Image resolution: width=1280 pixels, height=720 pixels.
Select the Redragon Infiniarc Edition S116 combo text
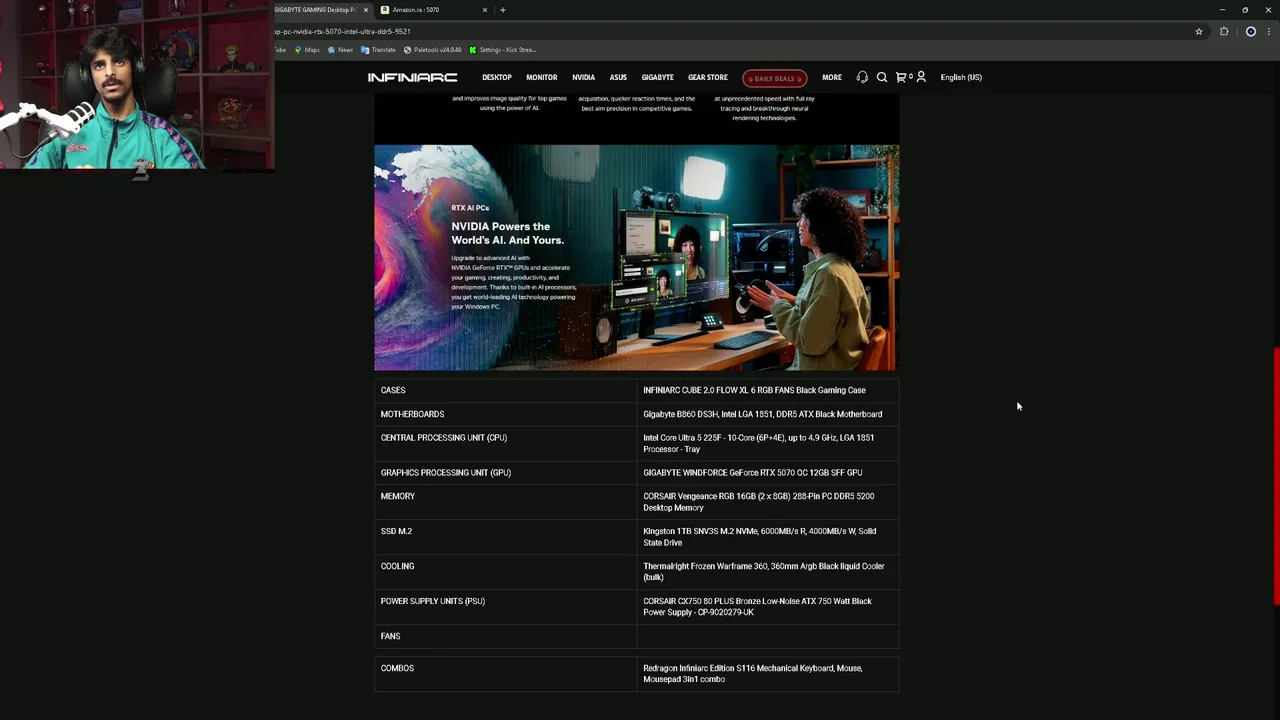pyautogui.click(x=752, y=674)
